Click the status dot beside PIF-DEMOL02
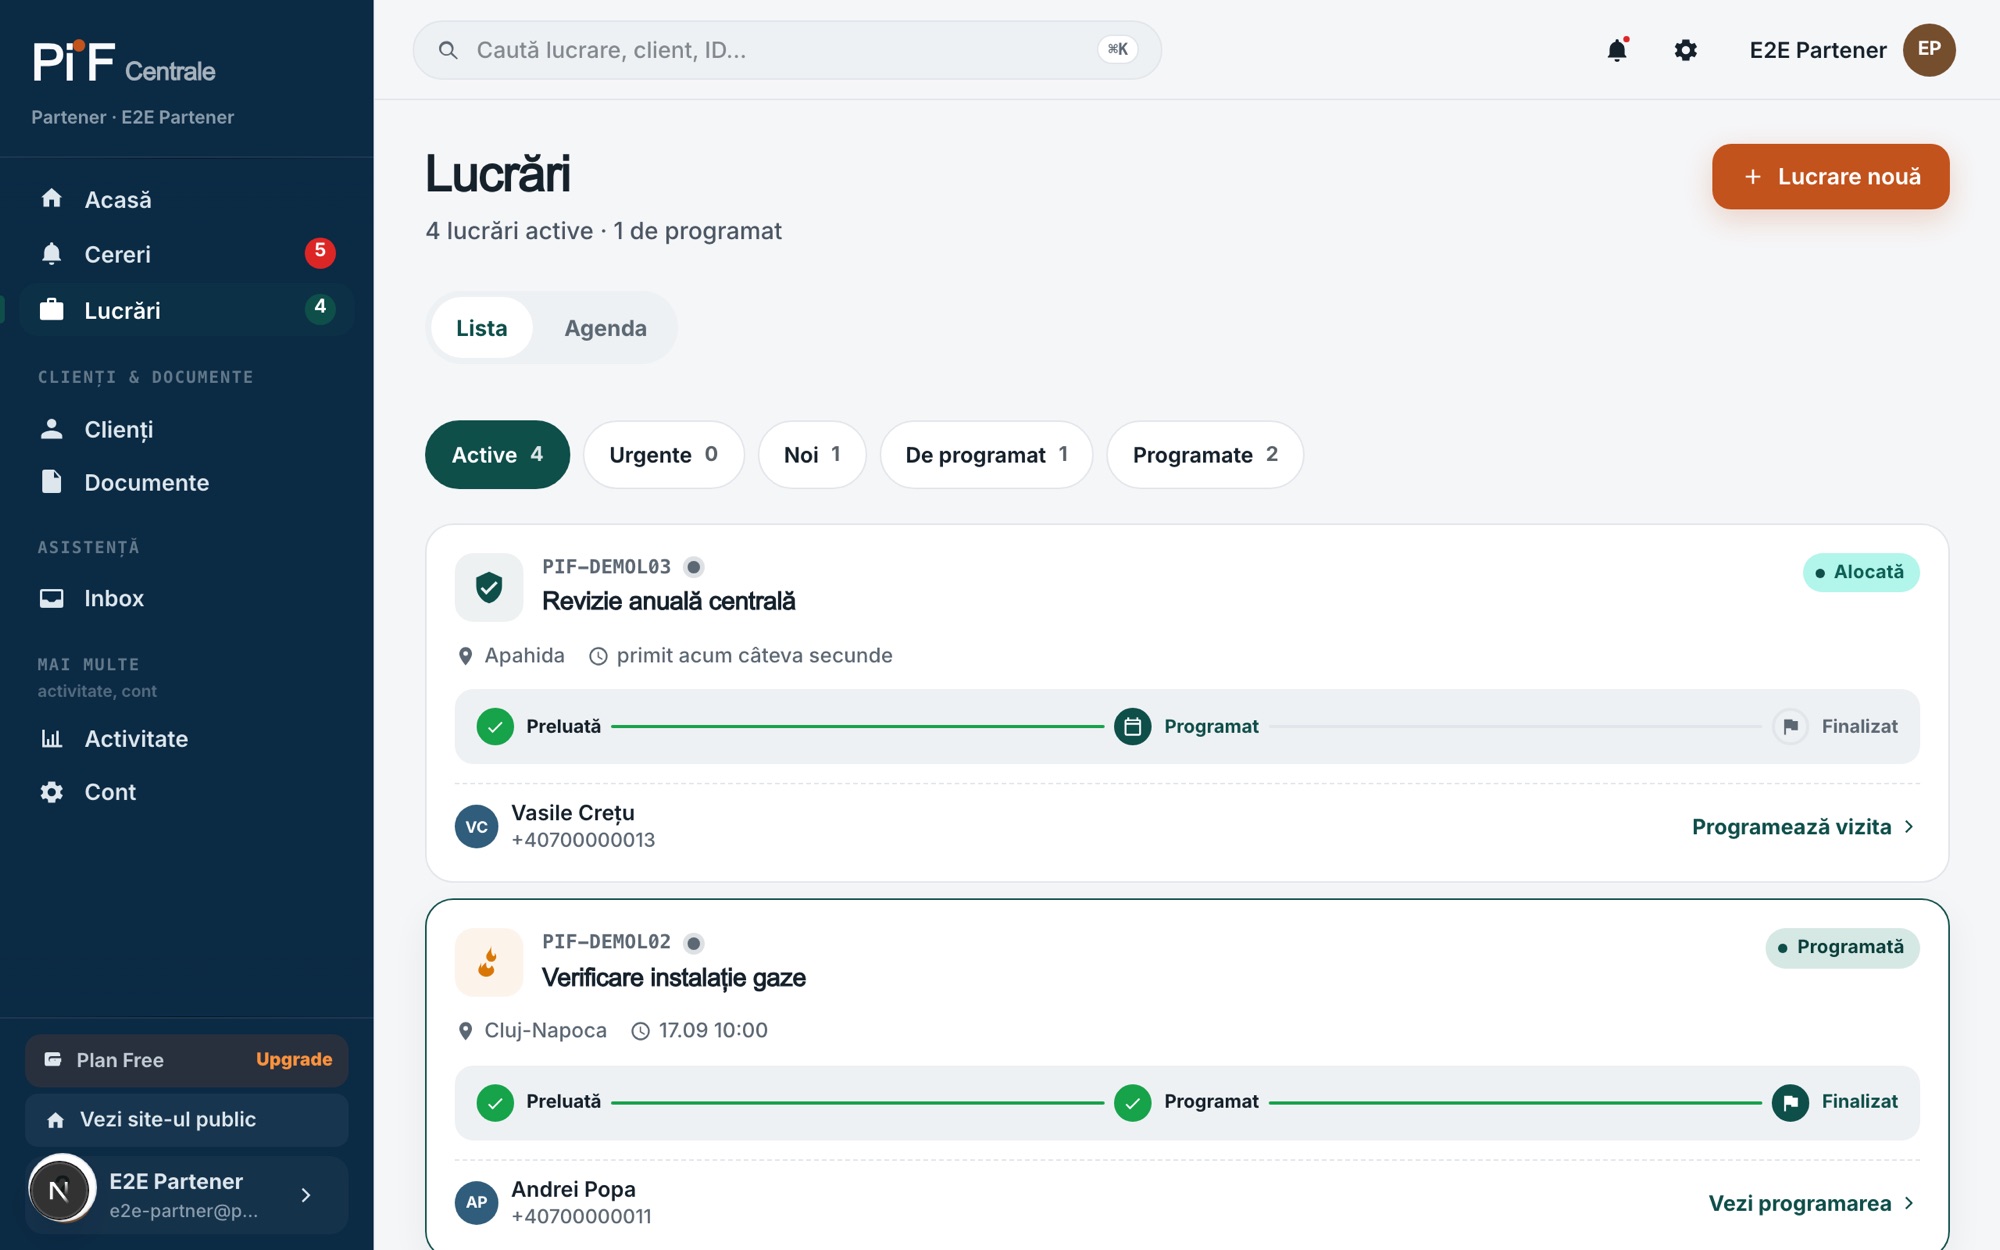Image resolution: width=2000 pixels, height=1250 pixels. [x=694, y=943]
